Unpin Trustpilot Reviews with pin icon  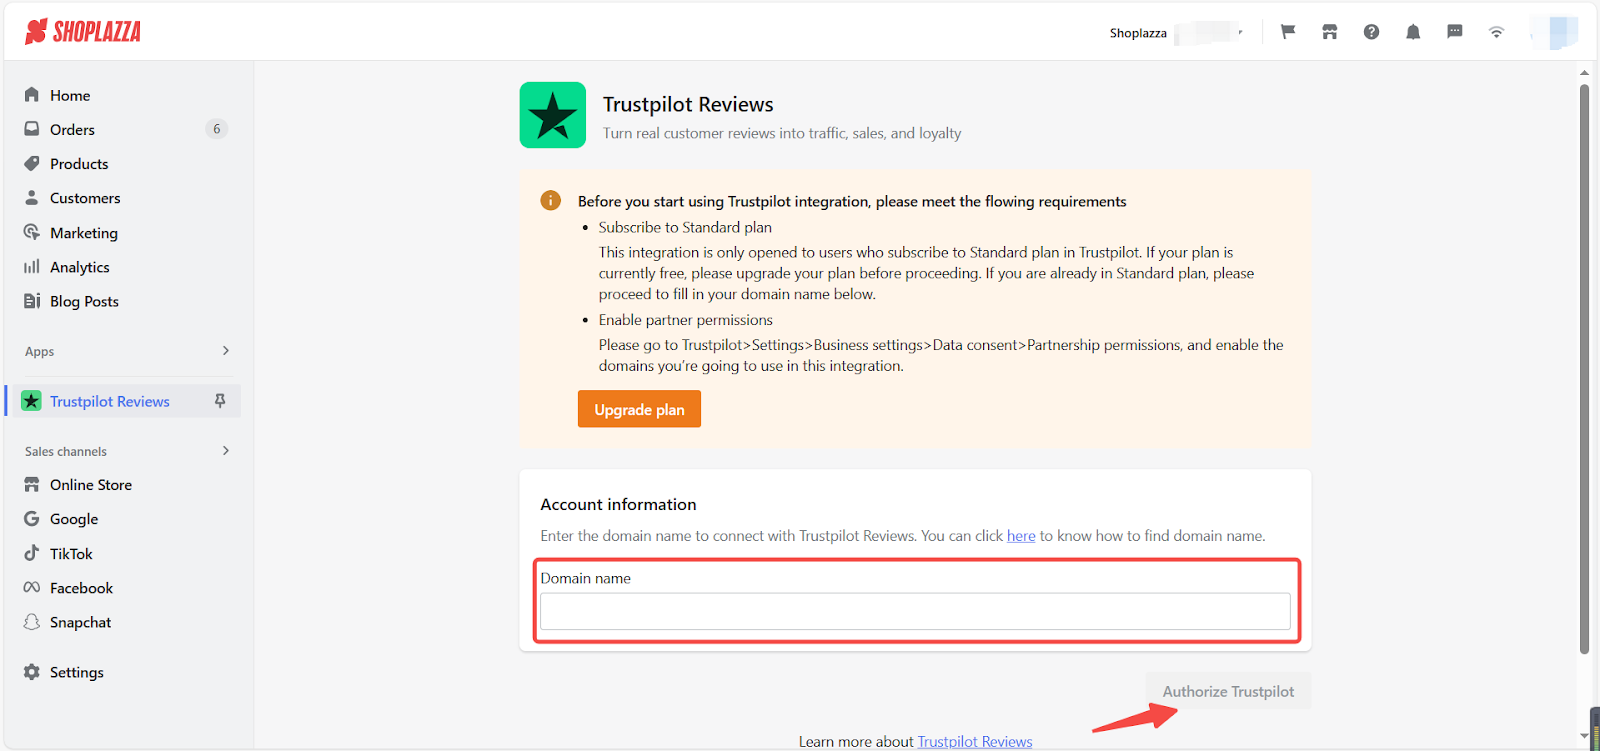[220, 401]
